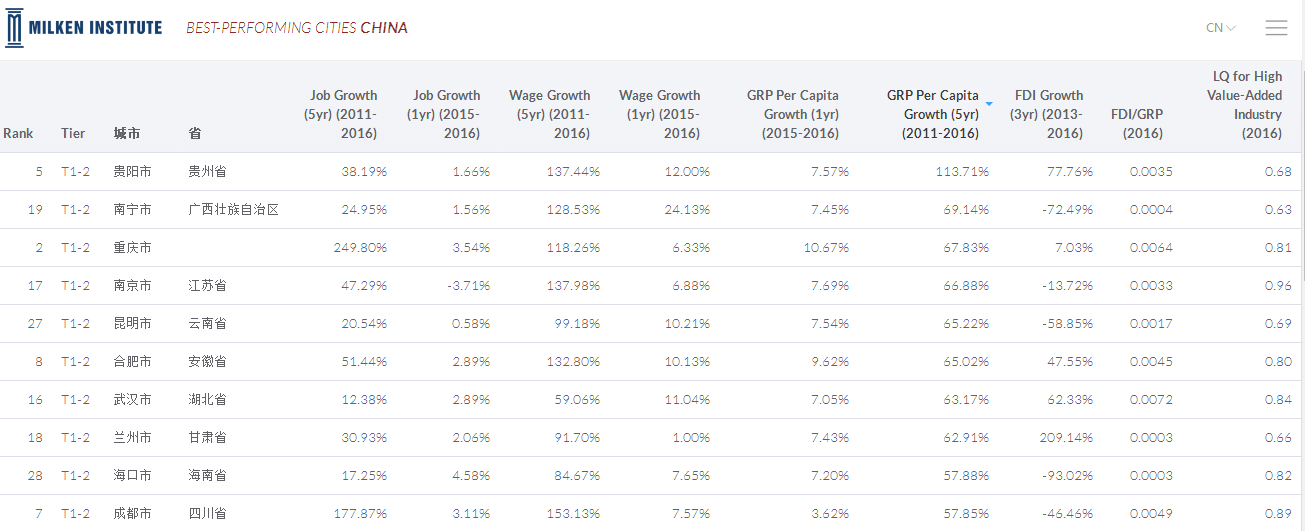Select the 成都市 city row
This screenshot has height=531, width=1305.
(132, 514)
